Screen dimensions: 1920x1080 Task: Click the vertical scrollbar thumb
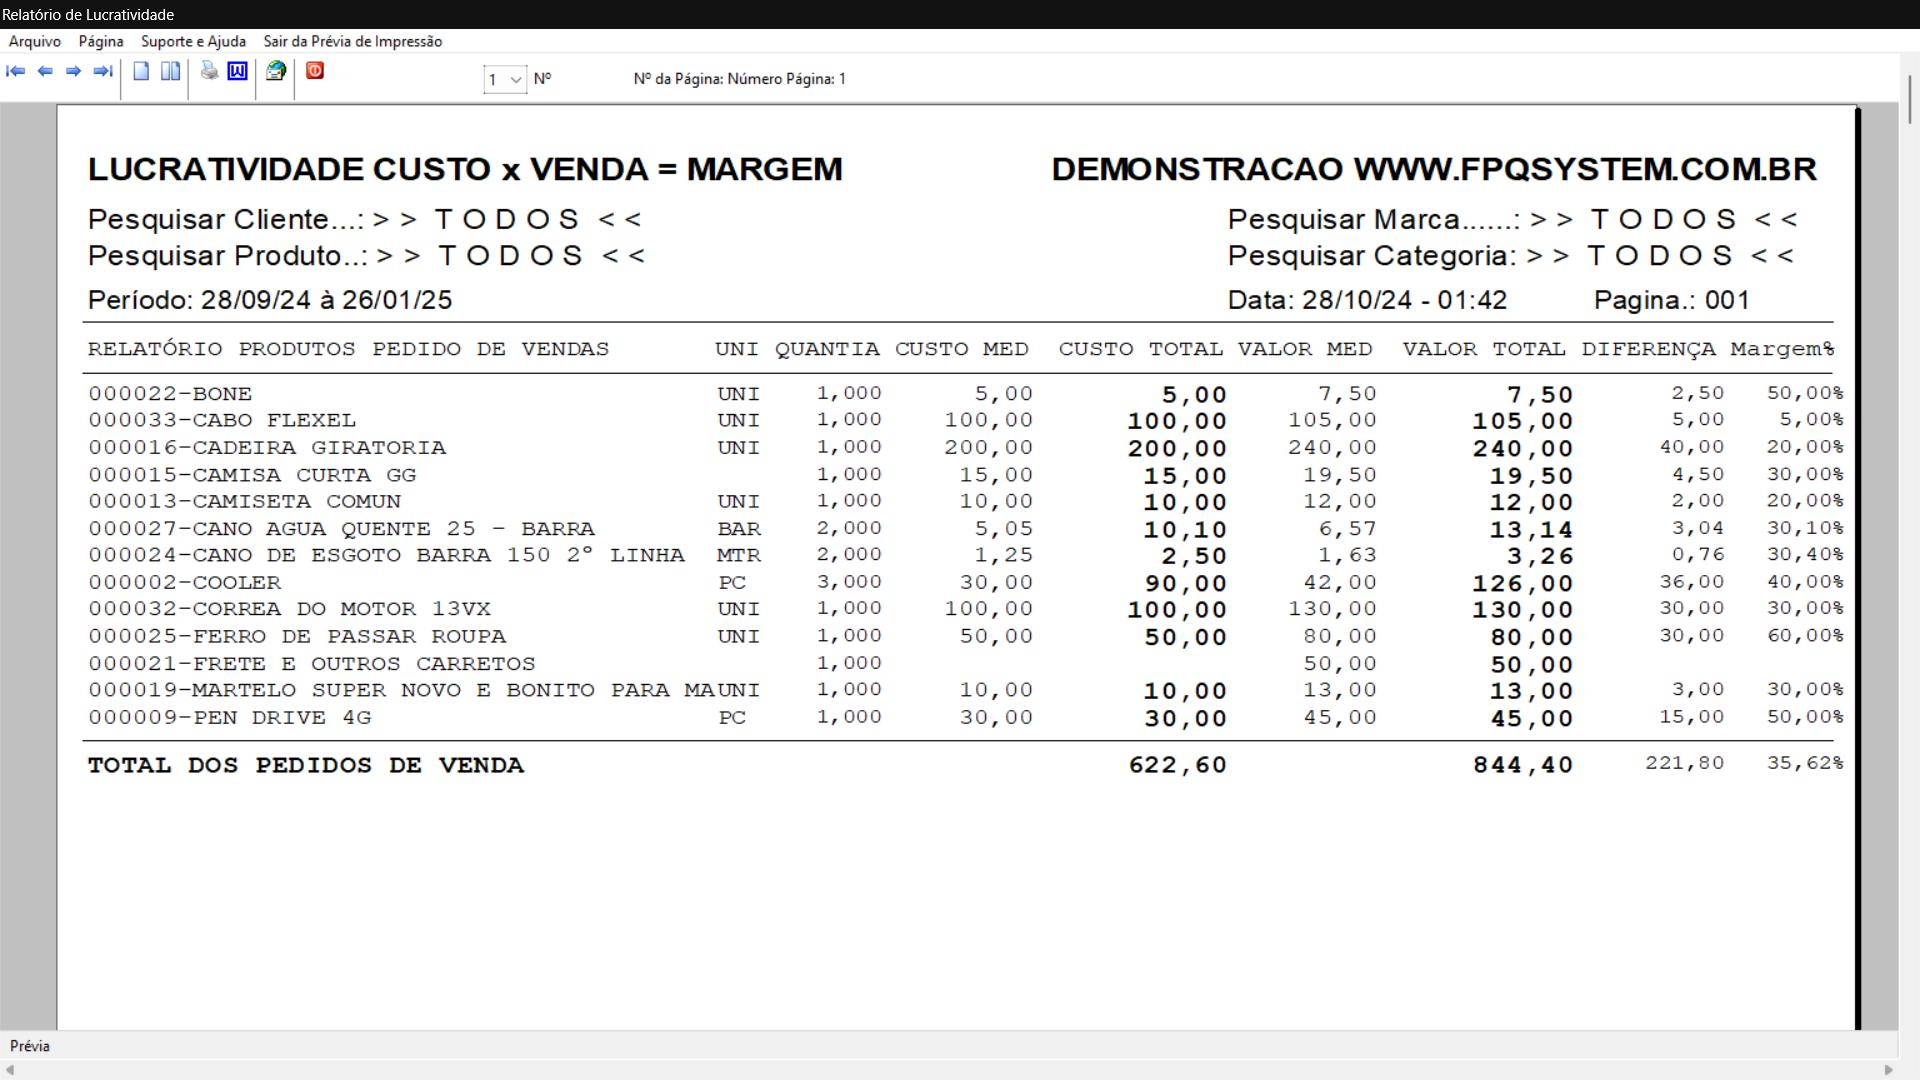coord(1909,100)
